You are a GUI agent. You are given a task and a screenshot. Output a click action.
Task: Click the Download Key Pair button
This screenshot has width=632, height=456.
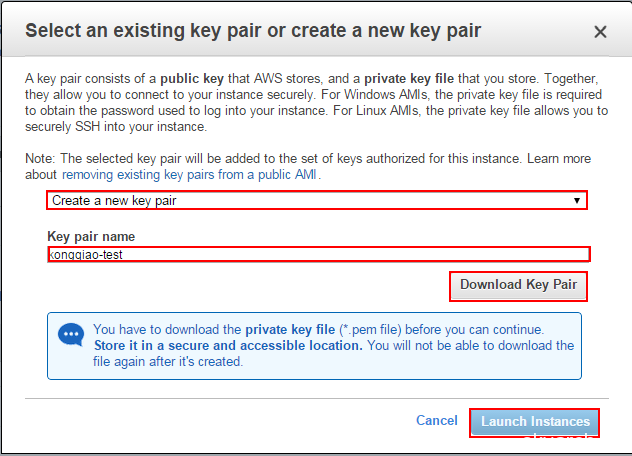(x=518, y=285)
